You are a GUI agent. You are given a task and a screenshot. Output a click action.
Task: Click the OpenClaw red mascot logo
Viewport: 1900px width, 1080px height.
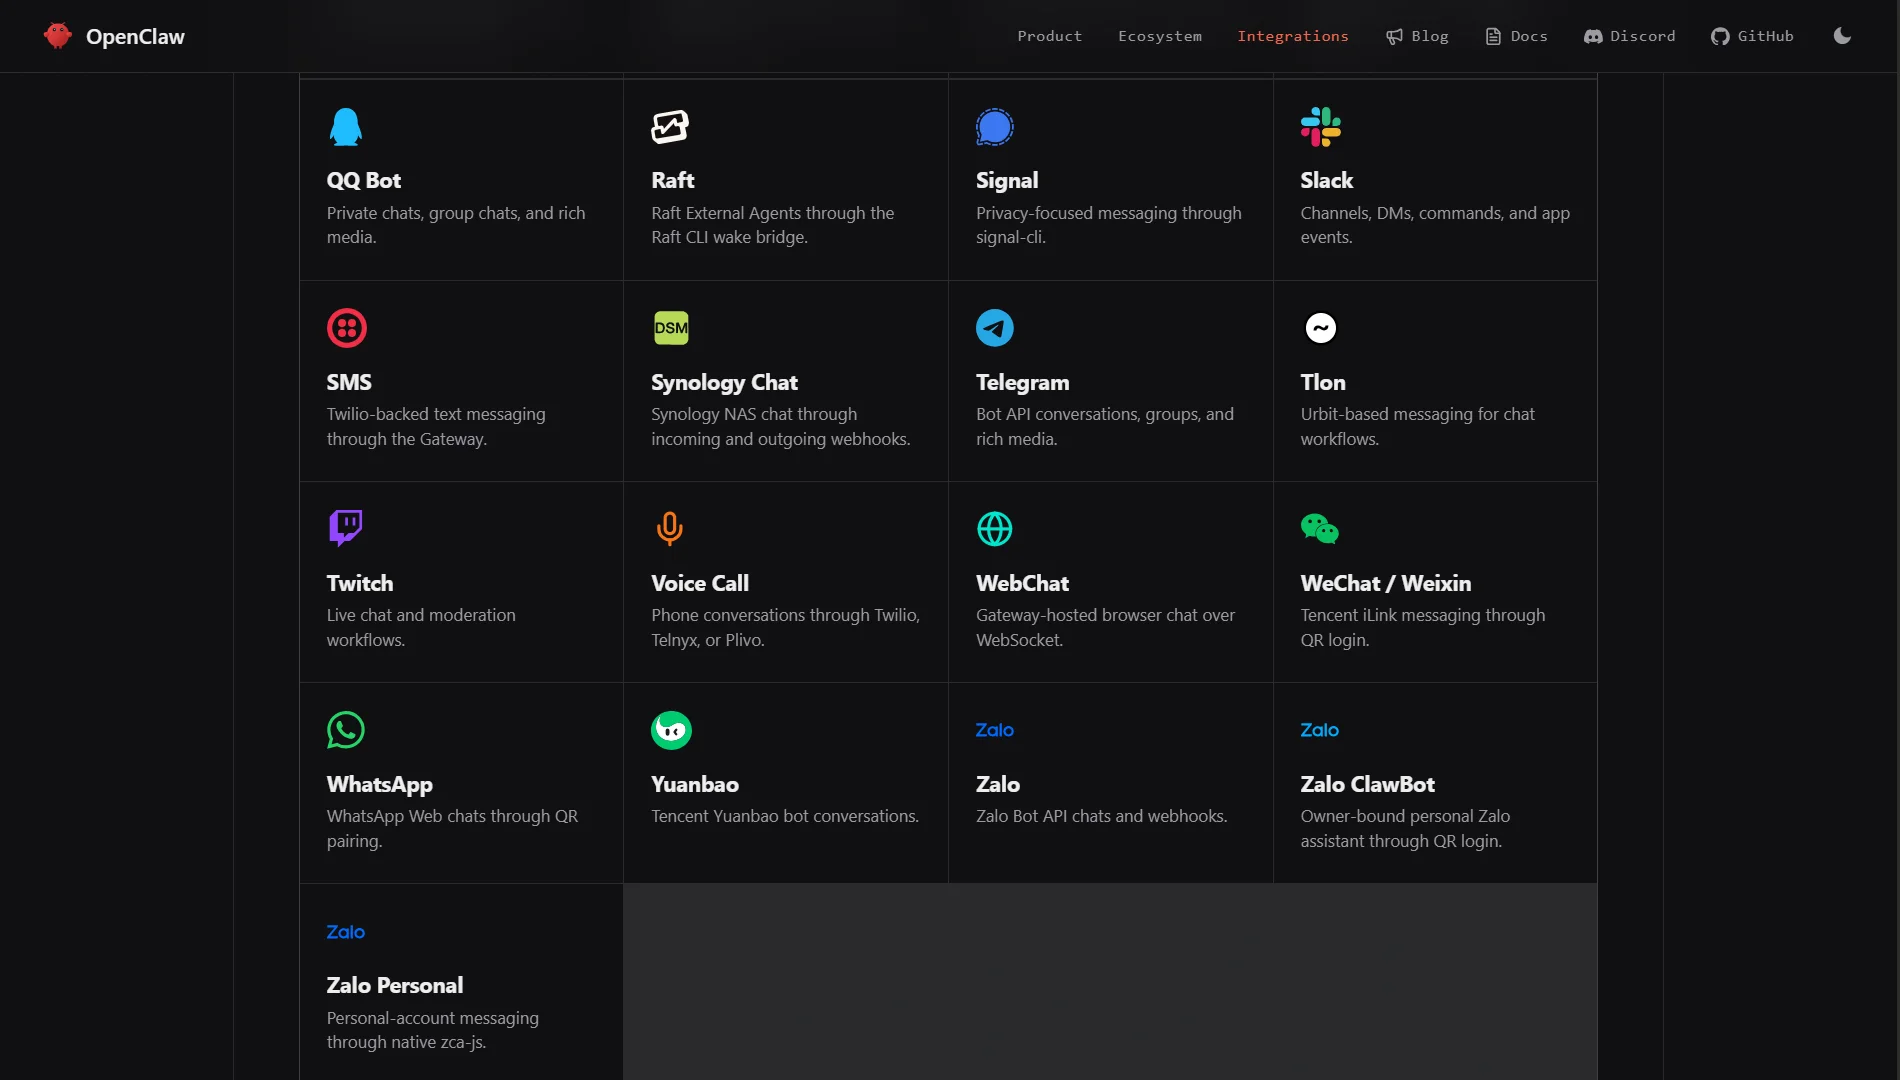click(x=58, y=36)
